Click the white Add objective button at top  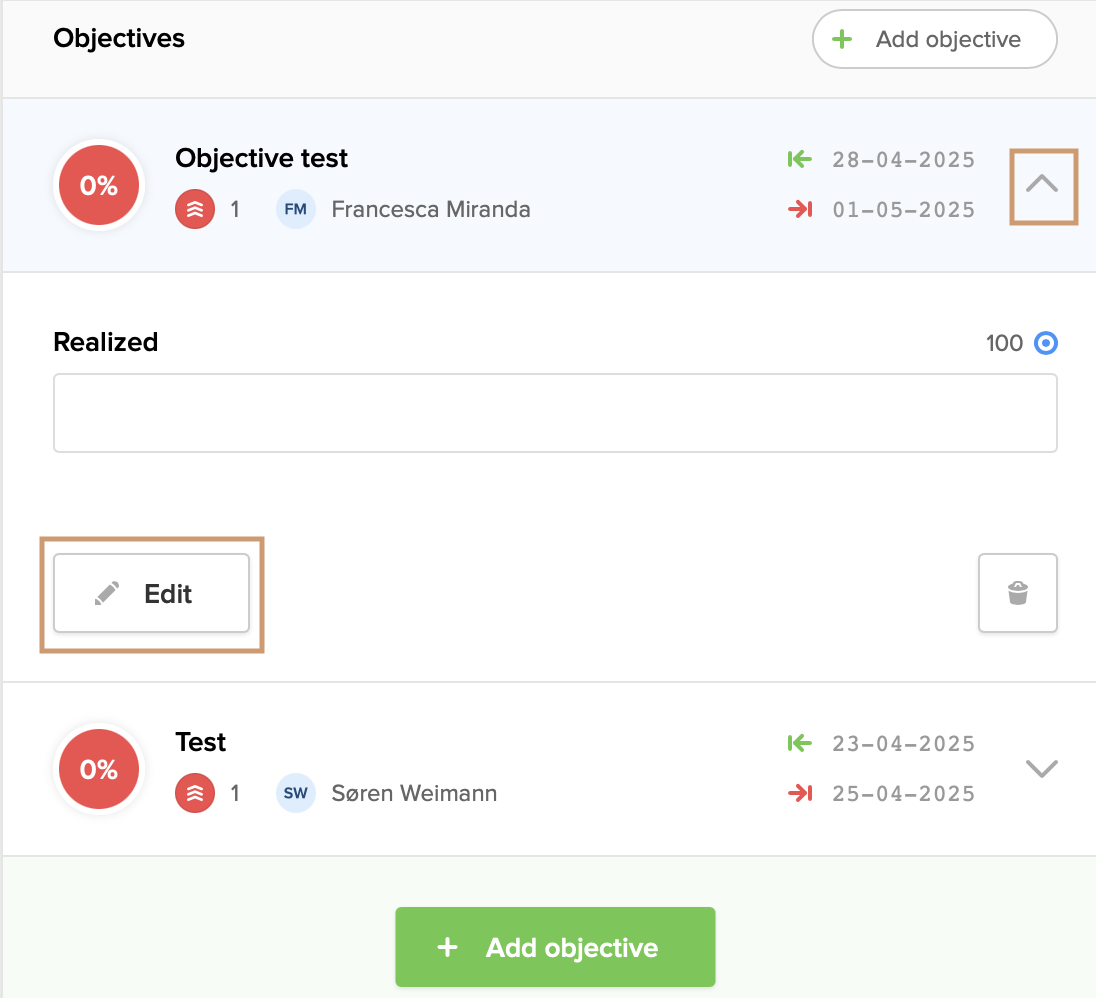click(x=934, y=40)
